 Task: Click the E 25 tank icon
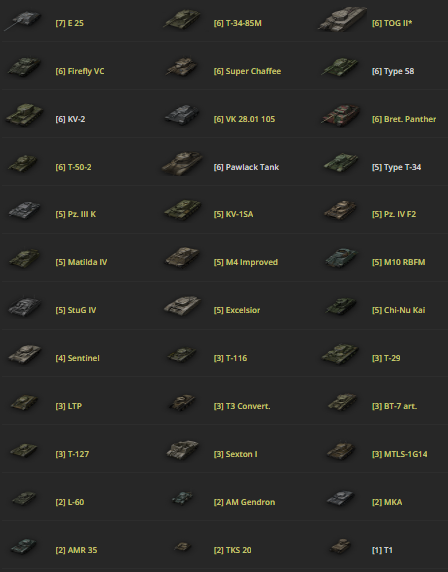pos(23,20)
